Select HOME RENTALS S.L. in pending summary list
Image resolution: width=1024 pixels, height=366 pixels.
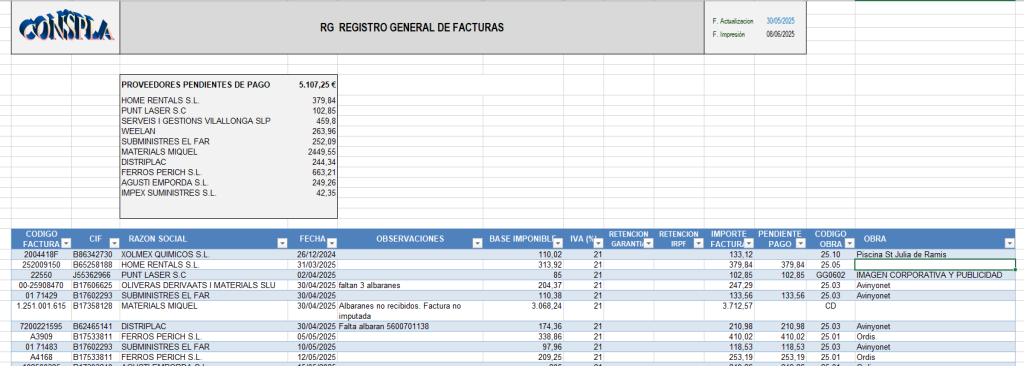pyautogui.click(x=161, y=101)
